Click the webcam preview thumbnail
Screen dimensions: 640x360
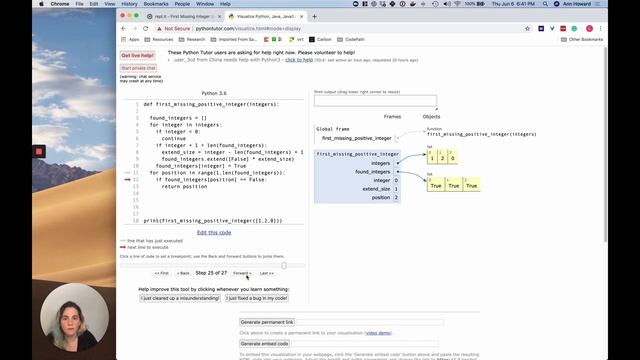(74, 318)
